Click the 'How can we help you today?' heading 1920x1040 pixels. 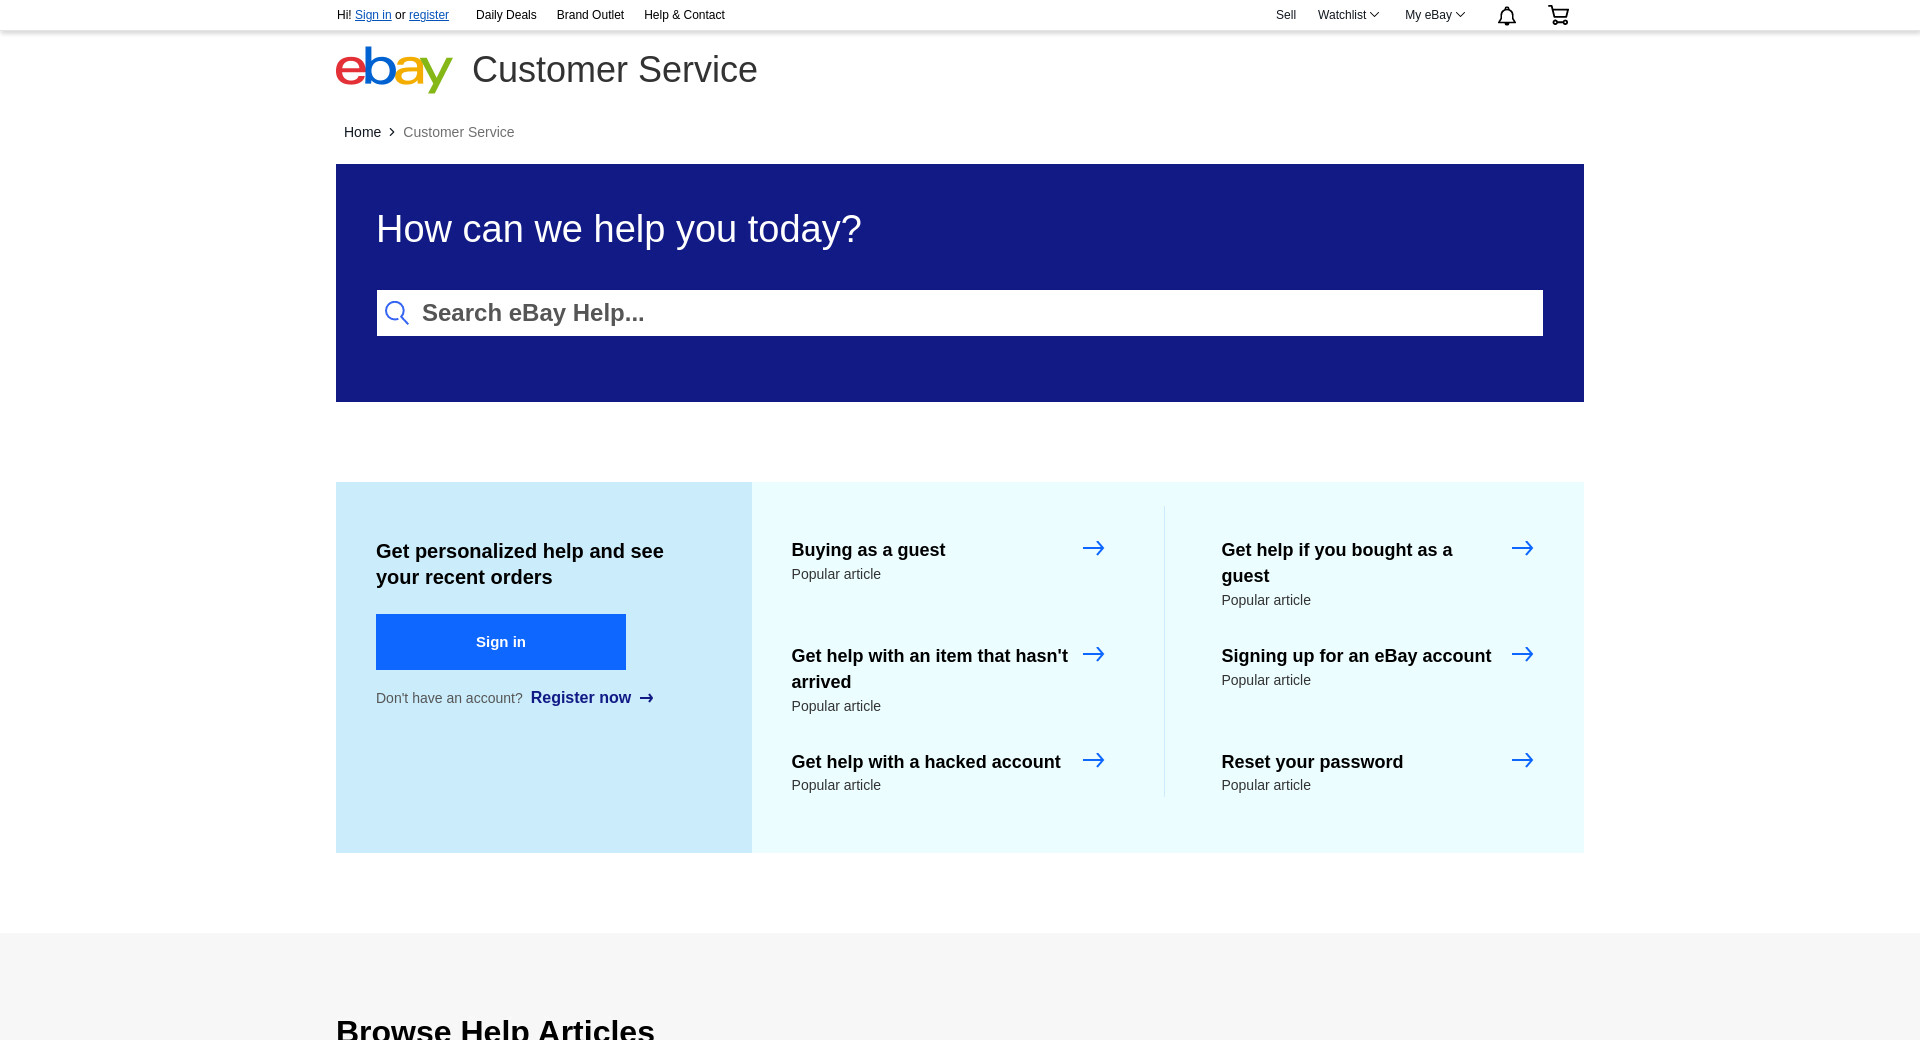619,229
